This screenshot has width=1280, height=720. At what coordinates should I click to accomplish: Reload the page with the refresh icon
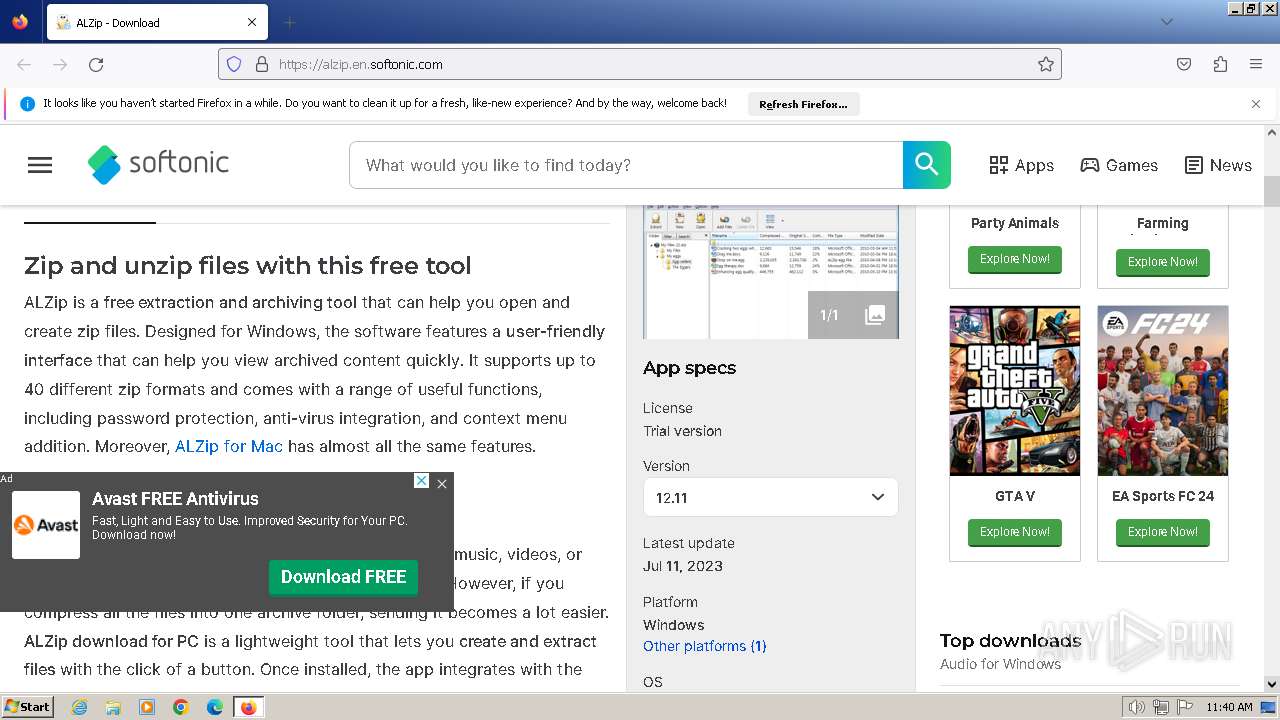tap(96, 64)
